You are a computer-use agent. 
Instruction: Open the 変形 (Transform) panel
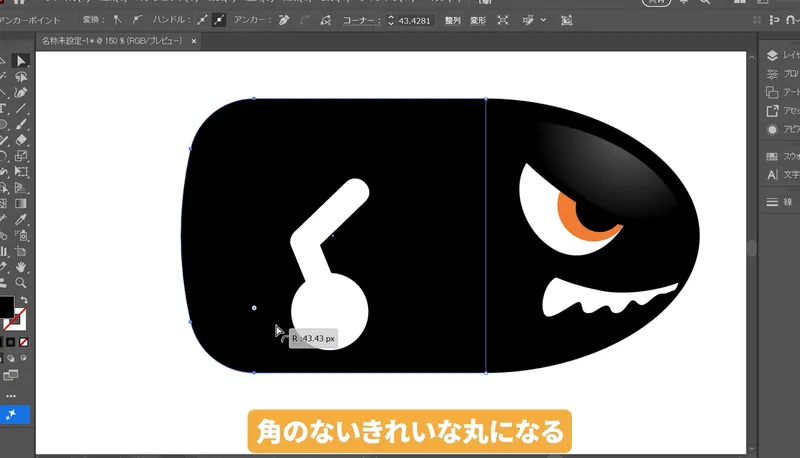point(476,19)
